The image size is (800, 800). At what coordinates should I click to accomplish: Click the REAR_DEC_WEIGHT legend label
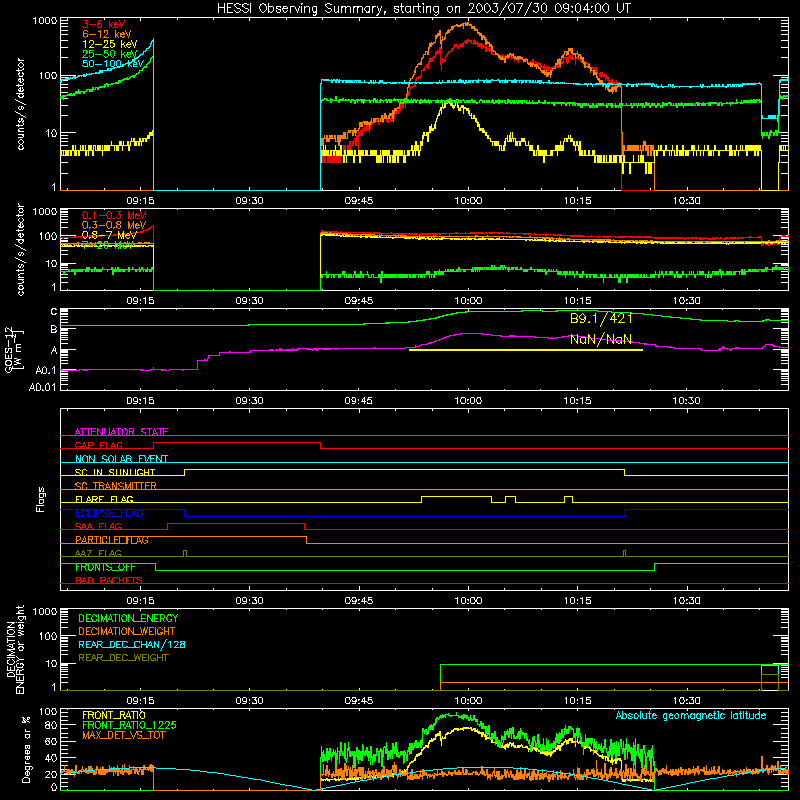coord(123,658)
